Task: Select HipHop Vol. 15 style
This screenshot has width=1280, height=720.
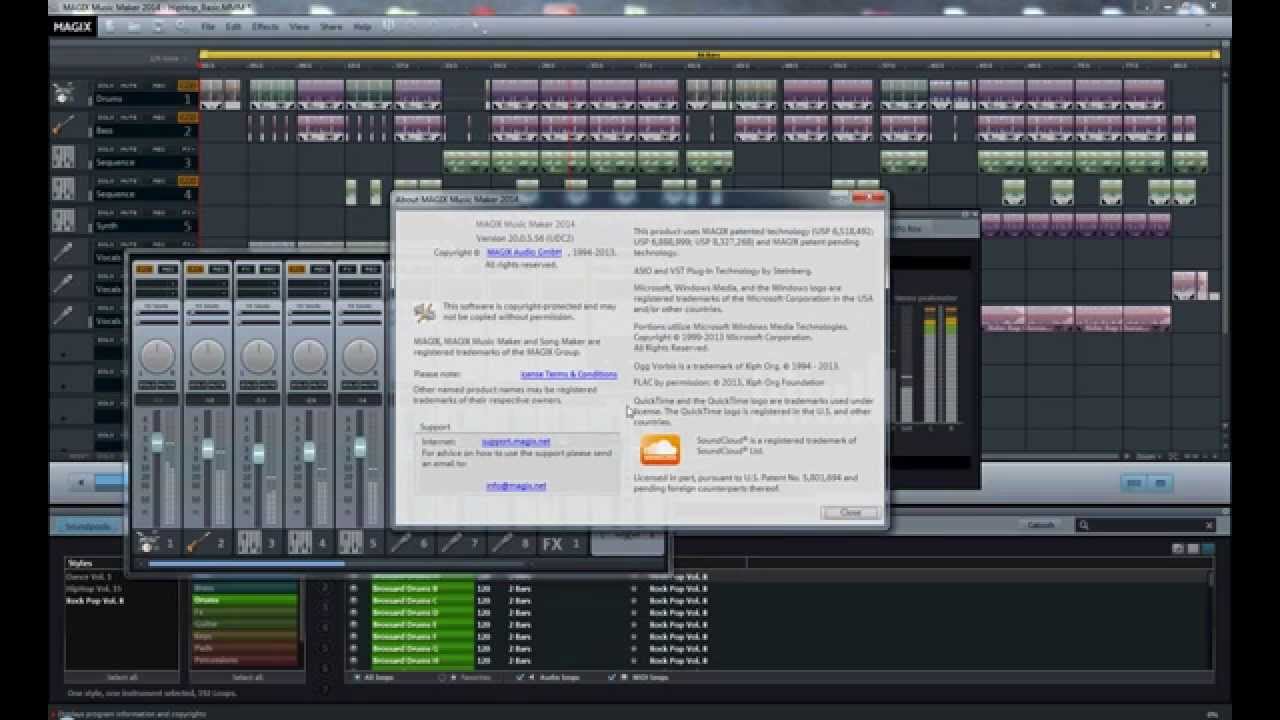Action: (95, 589)
